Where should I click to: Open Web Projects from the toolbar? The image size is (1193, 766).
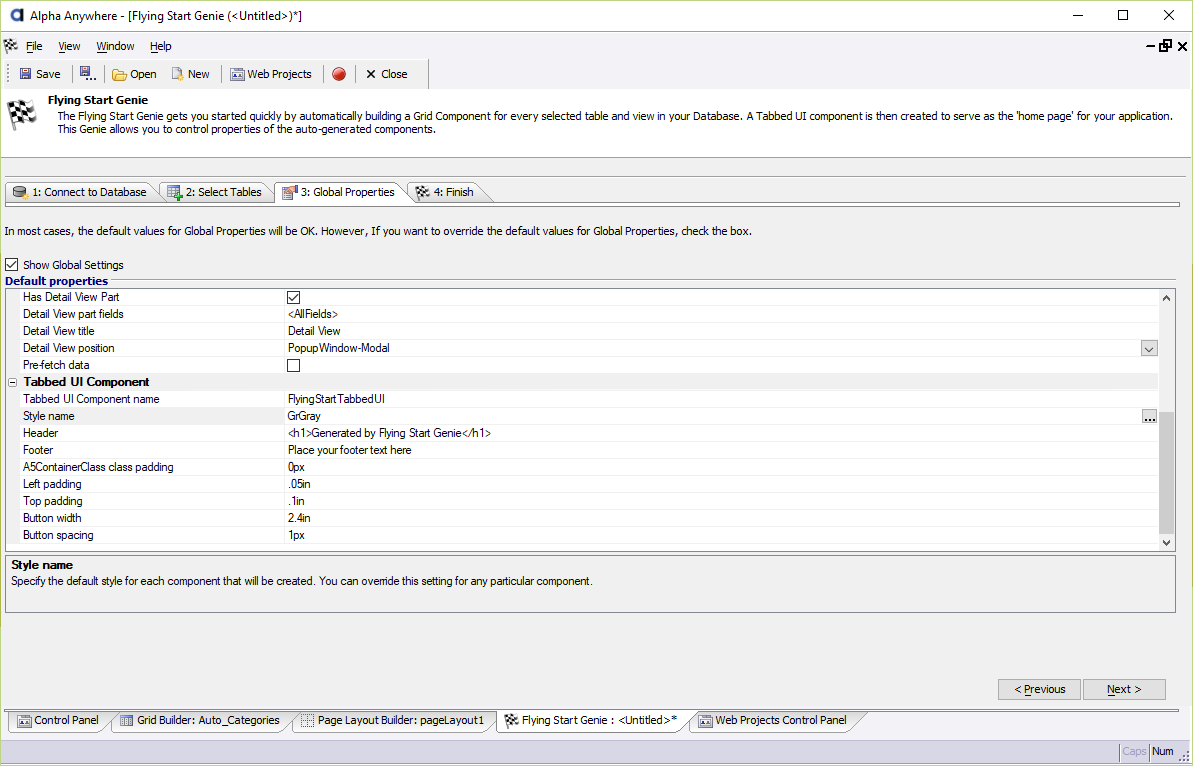coord(271,74)
